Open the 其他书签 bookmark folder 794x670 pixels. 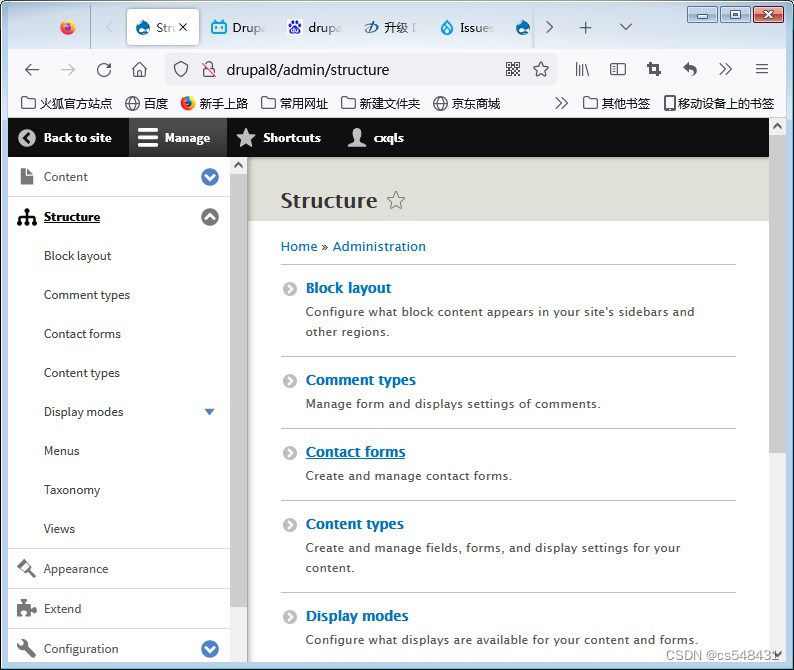(616, 103)
